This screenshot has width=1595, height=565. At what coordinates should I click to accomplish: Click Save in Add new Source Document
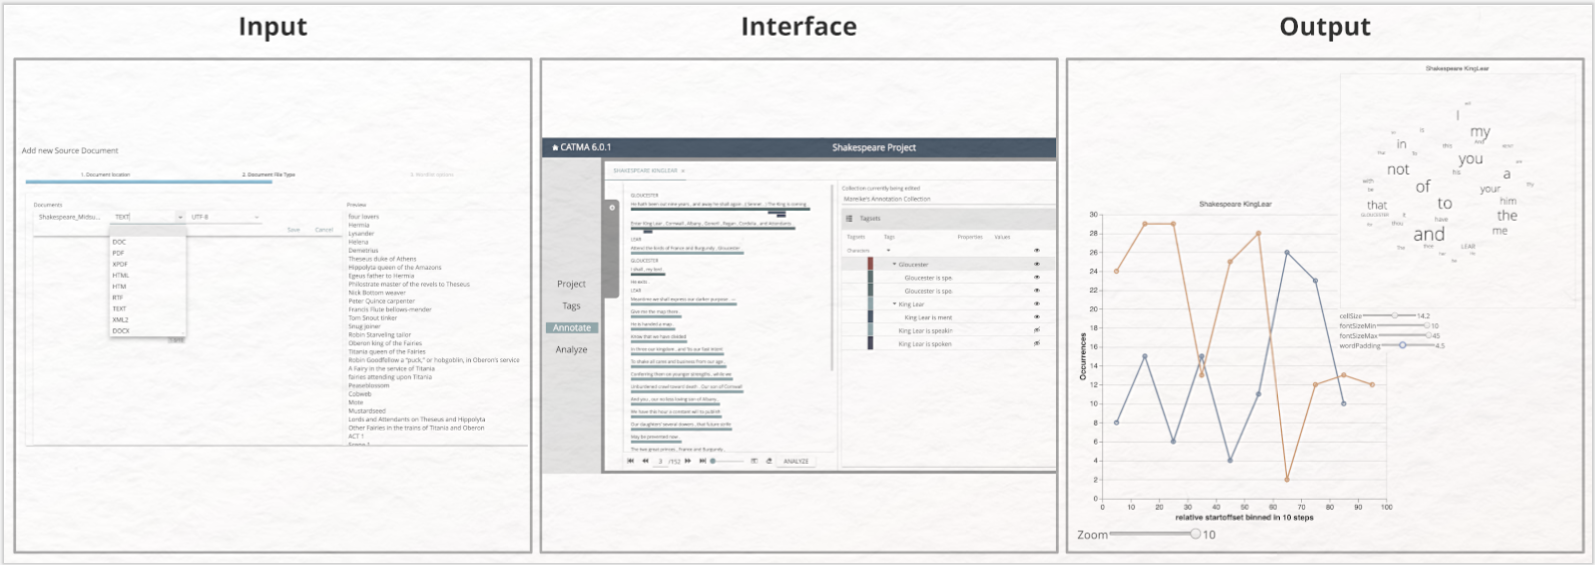tap(293, 230)
